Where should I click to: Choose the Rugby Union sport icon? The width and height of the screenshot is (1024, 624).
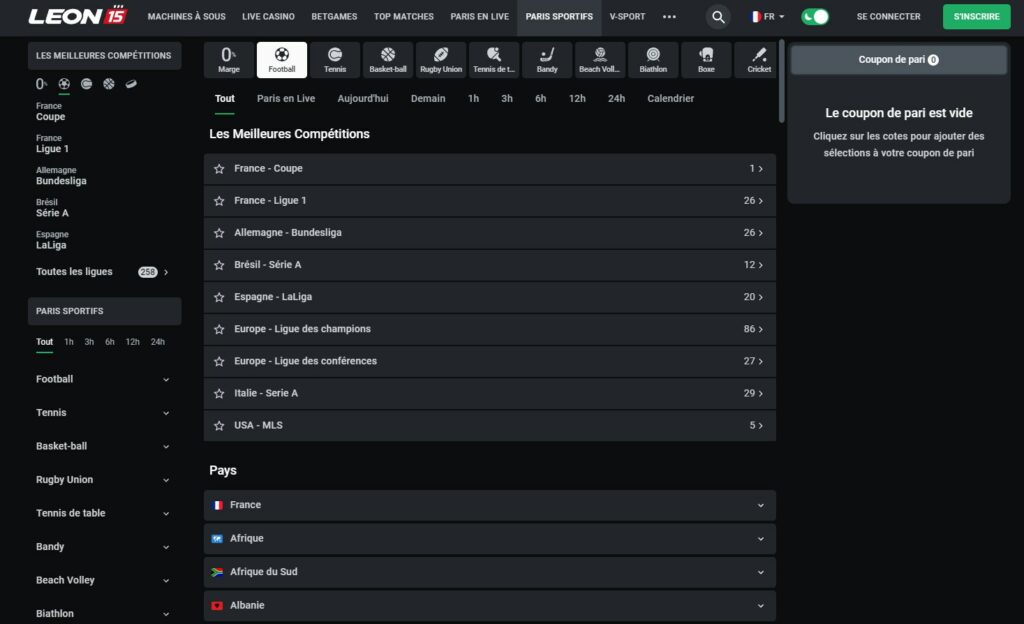(441, 60)
